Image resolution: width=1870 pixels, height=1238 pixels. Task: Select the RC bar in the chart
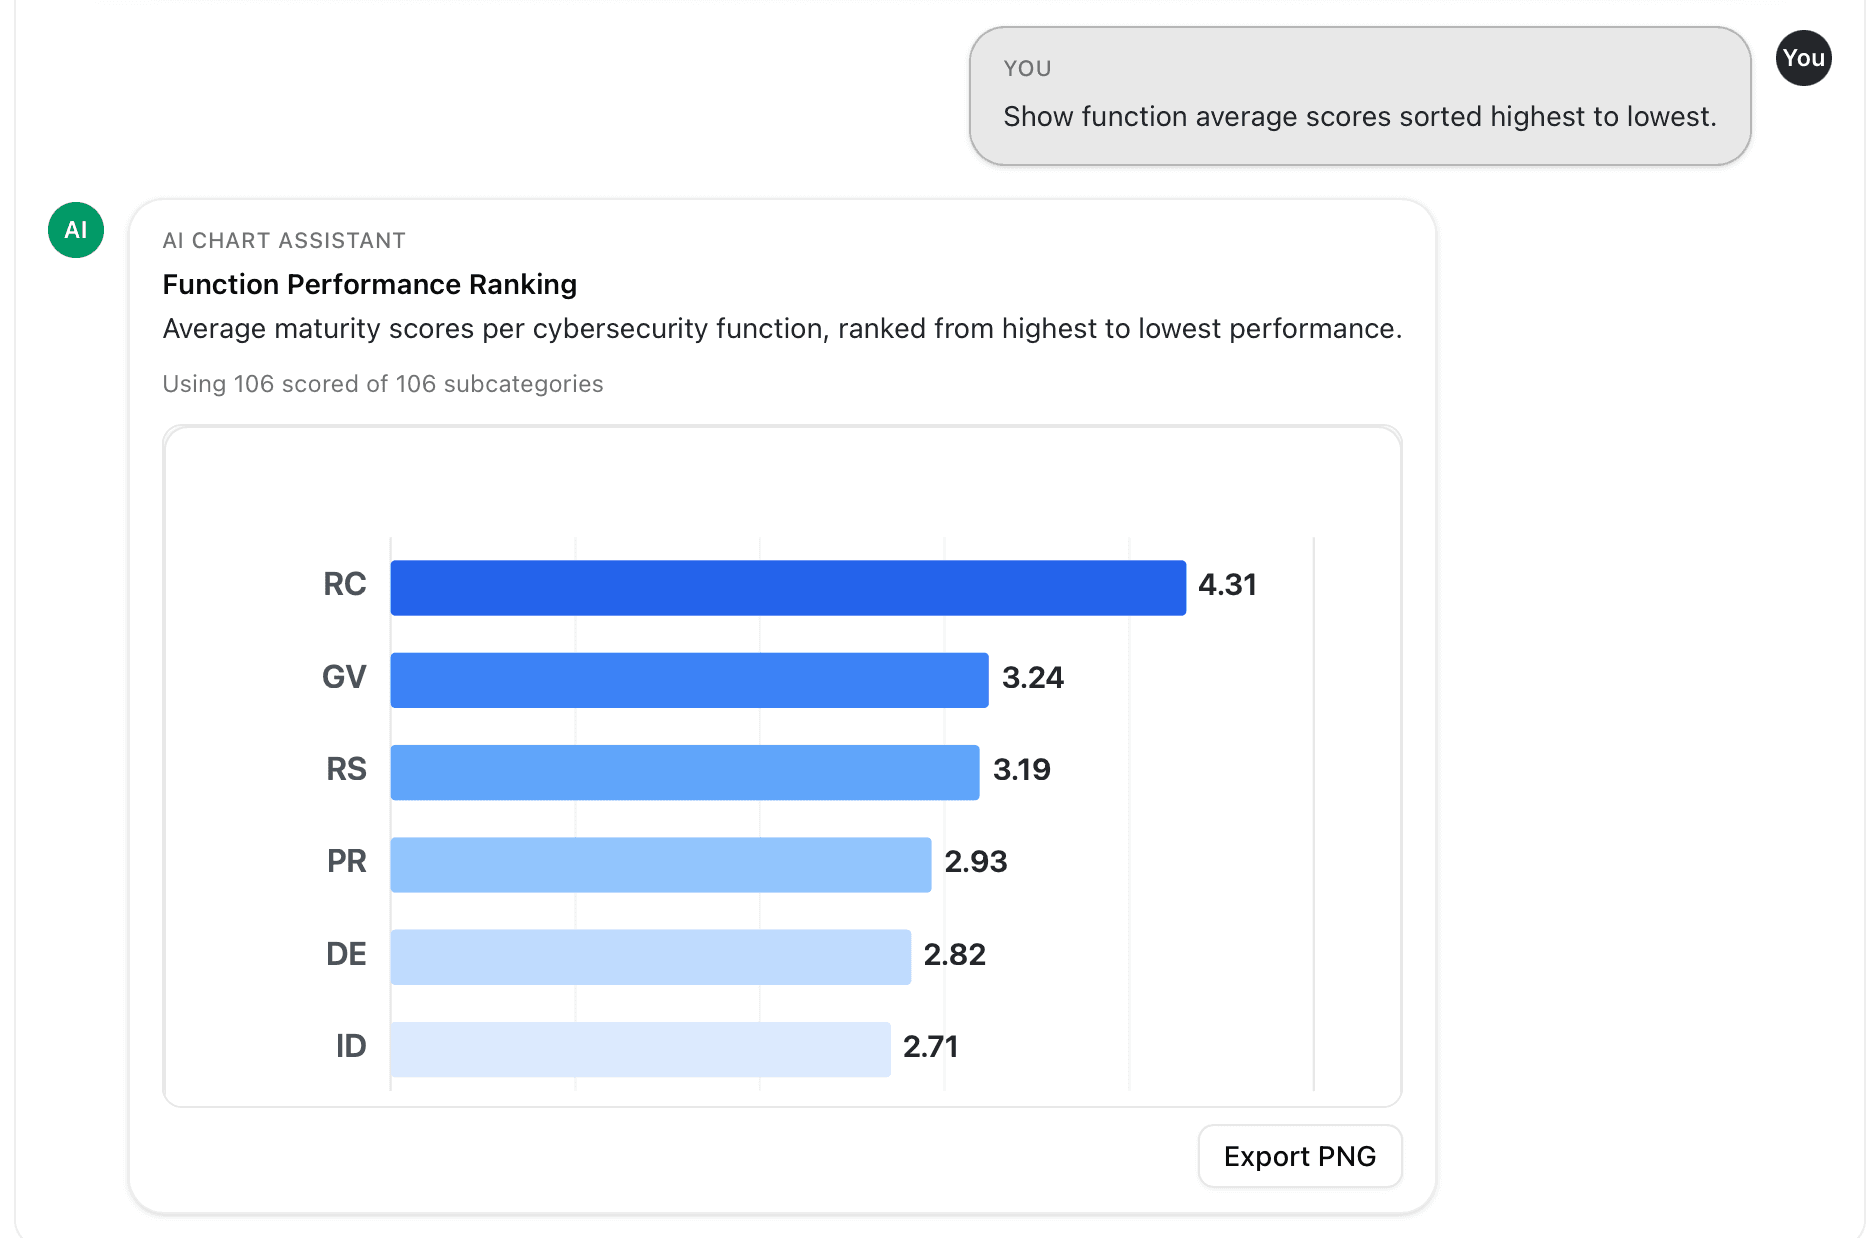[787, 588]
